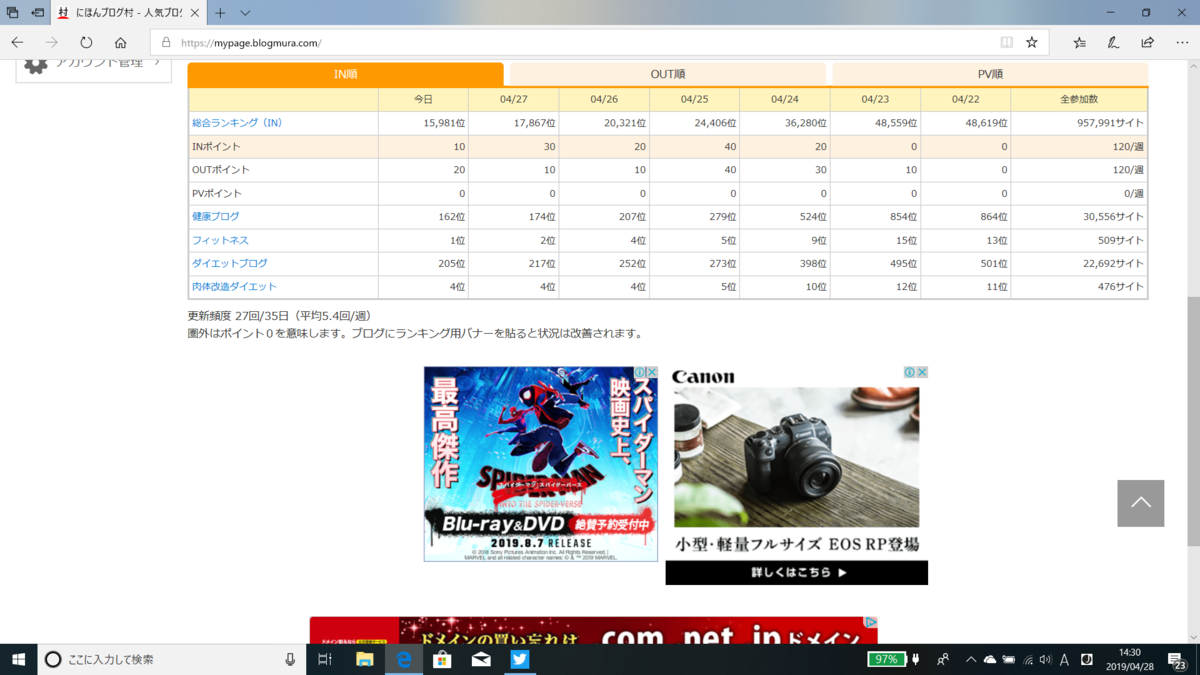
Task: Open the People icon in taskbar
Action: pos(943,659)
